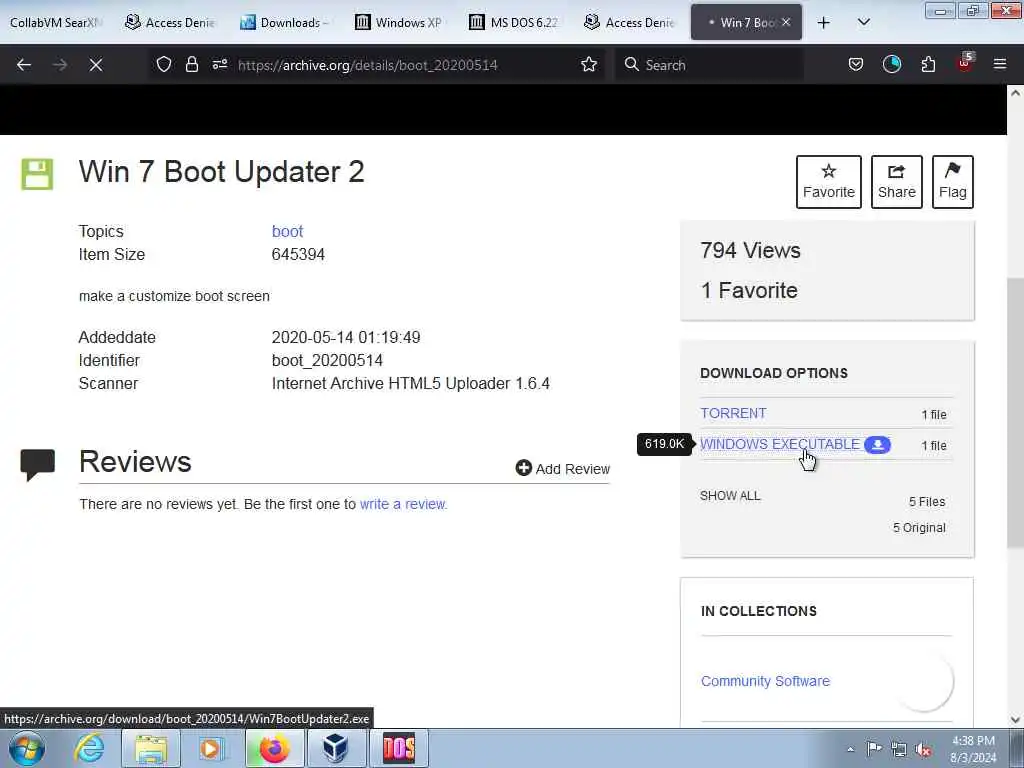Switch to the Downloads tab
Screen dimensions: 1024x768
(286, 23)
